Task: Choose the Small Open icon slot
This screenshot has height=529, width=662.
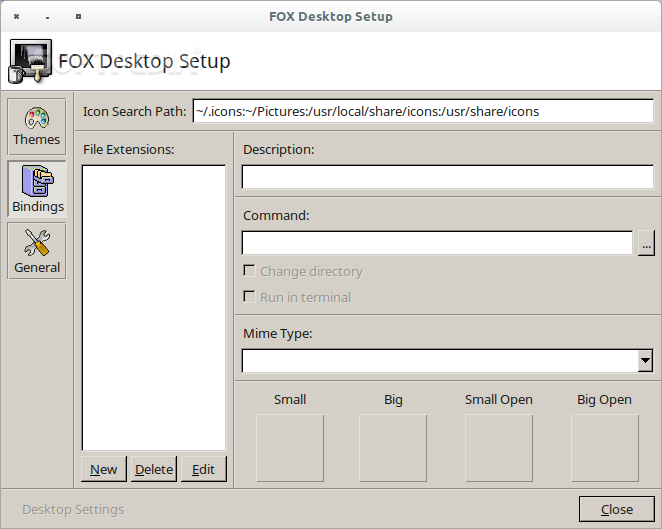Action: (499, 448)
